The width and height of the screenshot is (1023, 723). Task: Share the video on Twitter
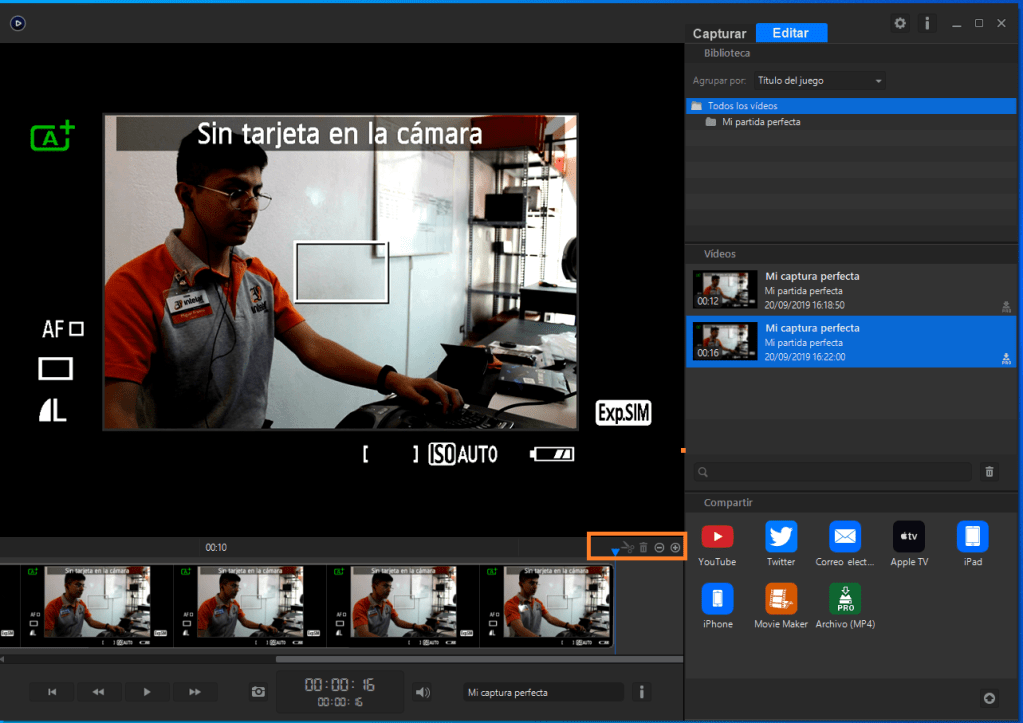(x=781, y=537)
